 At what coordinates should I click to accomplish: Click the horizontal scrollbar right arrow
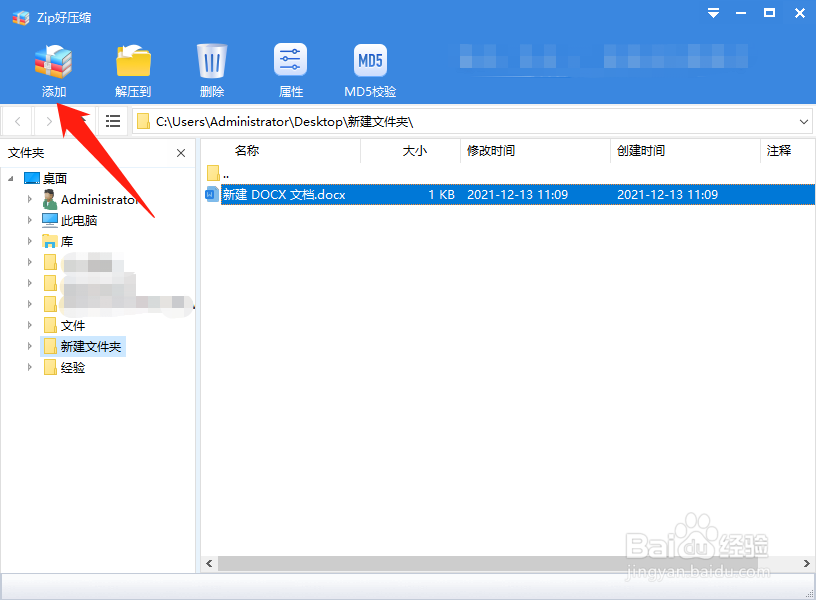[807, 564]
